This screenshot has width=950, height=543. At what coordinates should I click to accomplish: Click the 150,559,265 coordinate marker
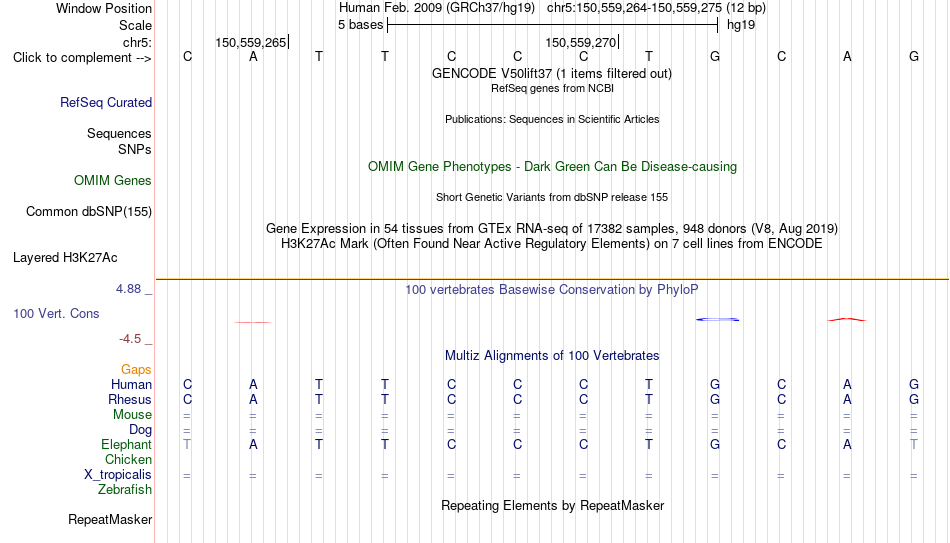click(251, 42)
